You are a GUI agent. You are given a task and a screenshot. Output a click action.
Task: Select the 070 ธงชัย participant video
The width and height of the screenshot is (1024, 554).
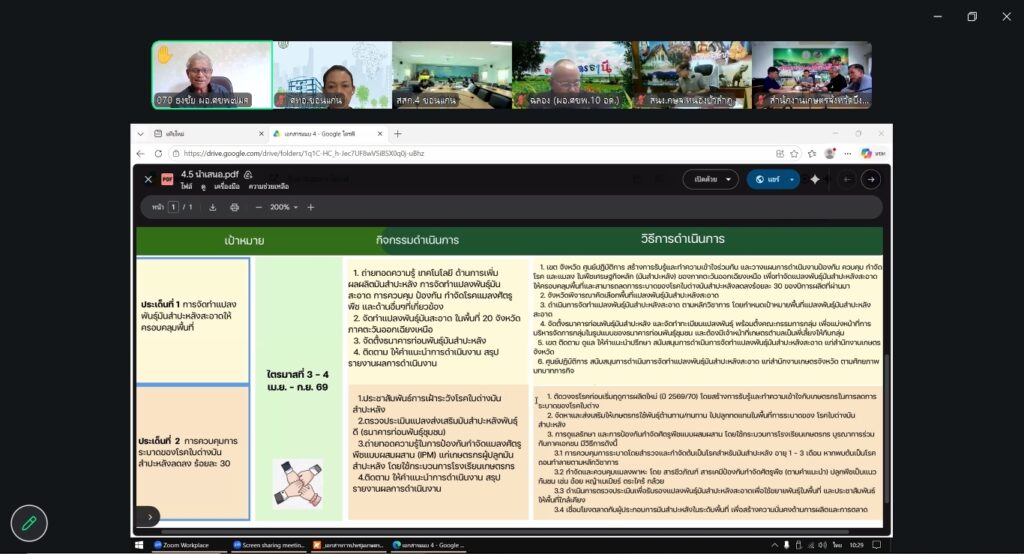click(212, 74)
